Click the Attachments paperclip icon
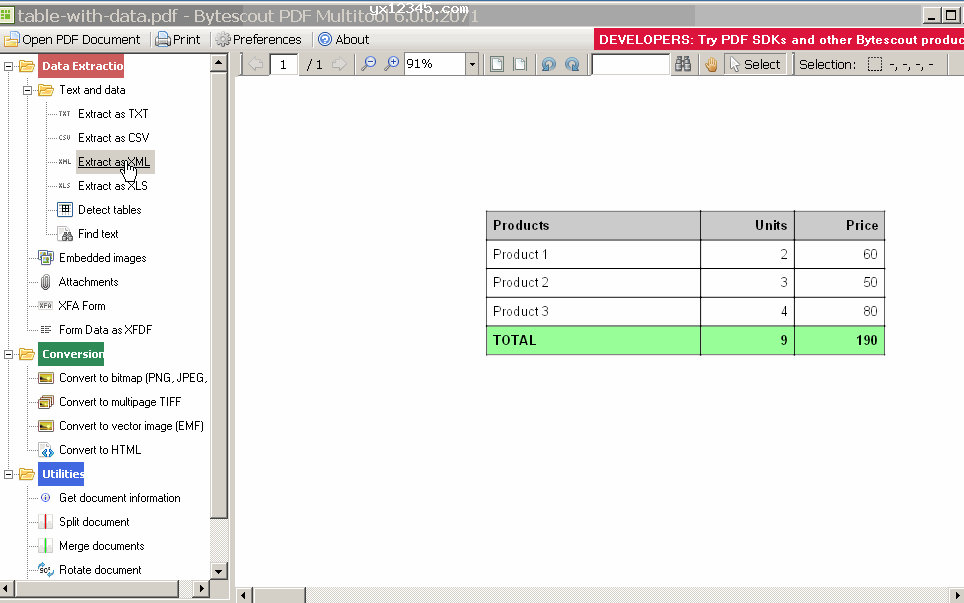Viewport: 964px width, 603px height. coord(45,282)
